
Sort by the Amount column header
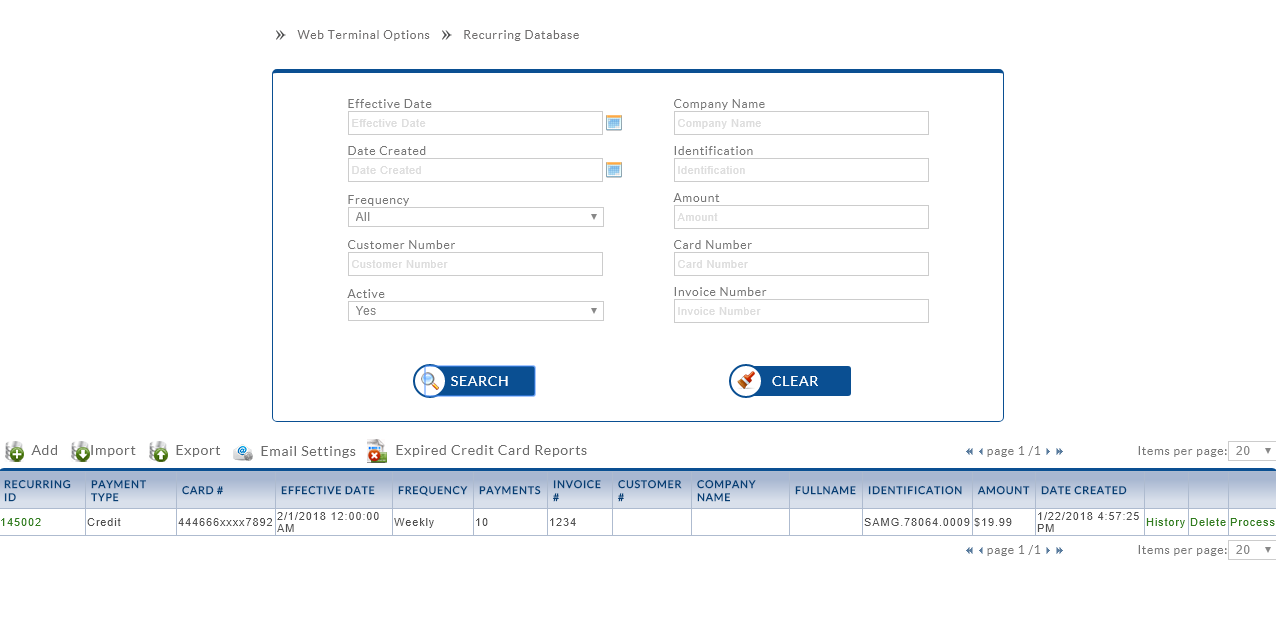point(1003,490)
